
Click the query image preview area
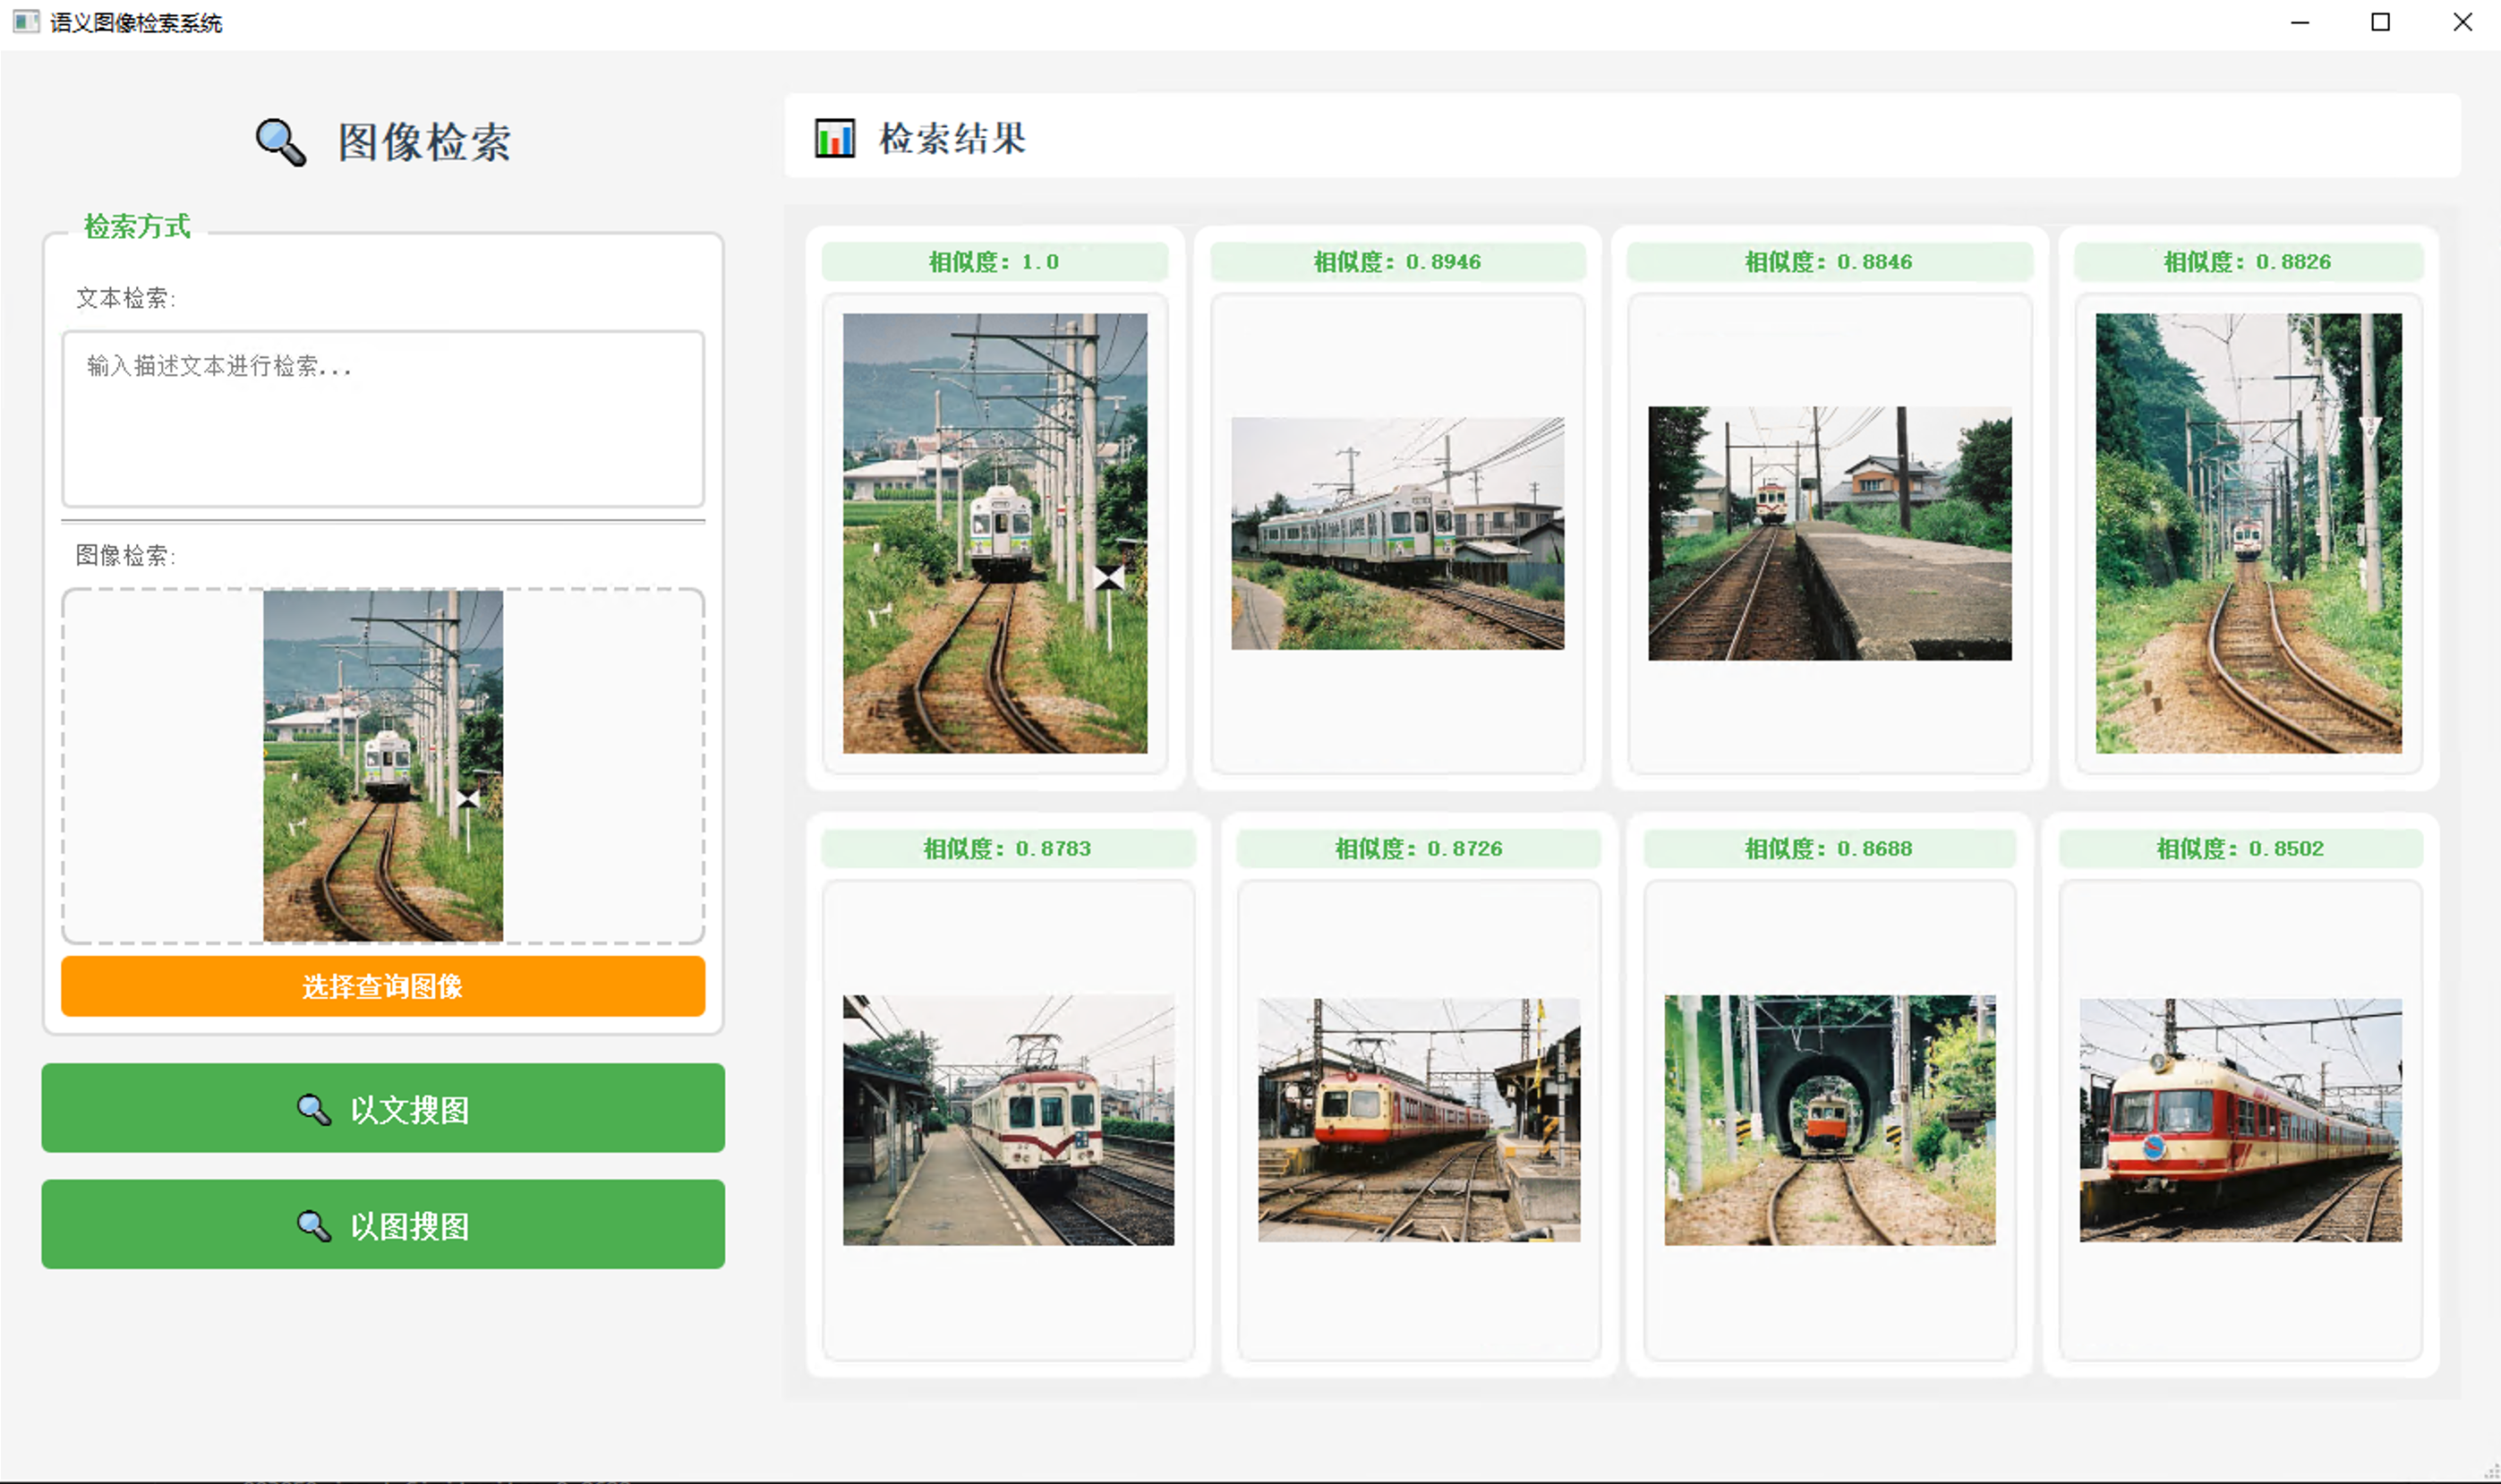coord(383,766)
